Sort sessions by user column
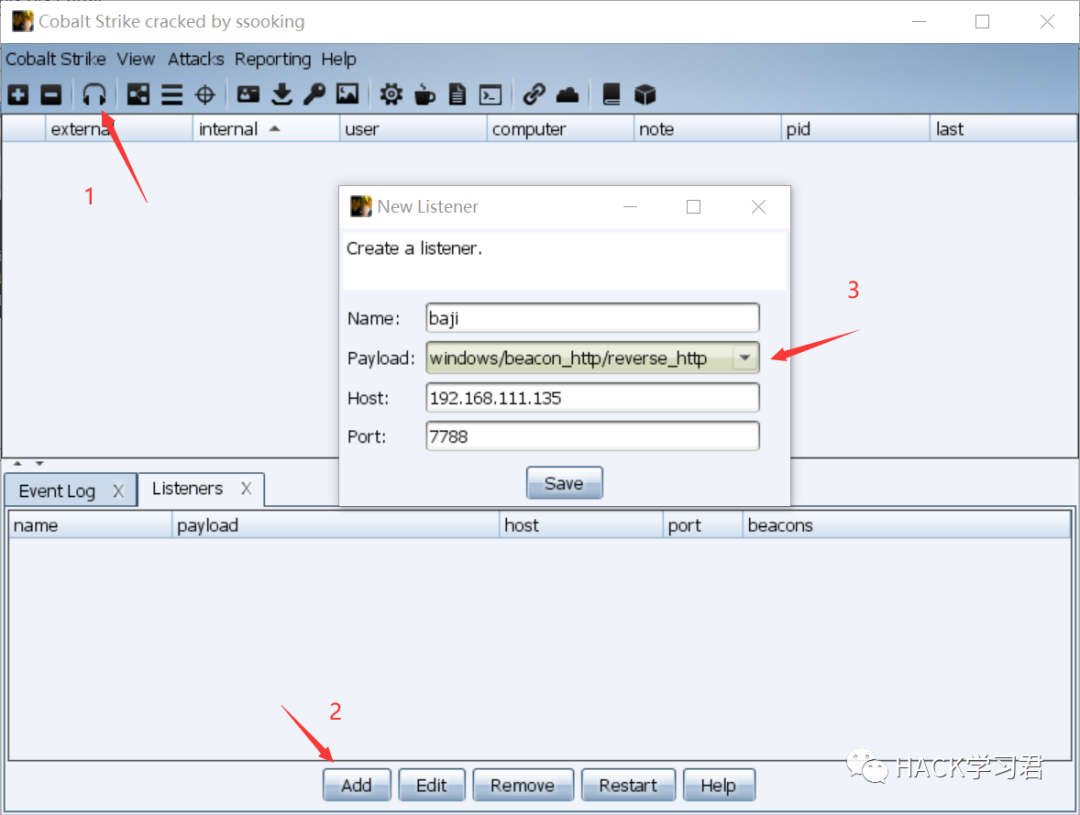The image size is (1080, 815). (x=413, y=129)
